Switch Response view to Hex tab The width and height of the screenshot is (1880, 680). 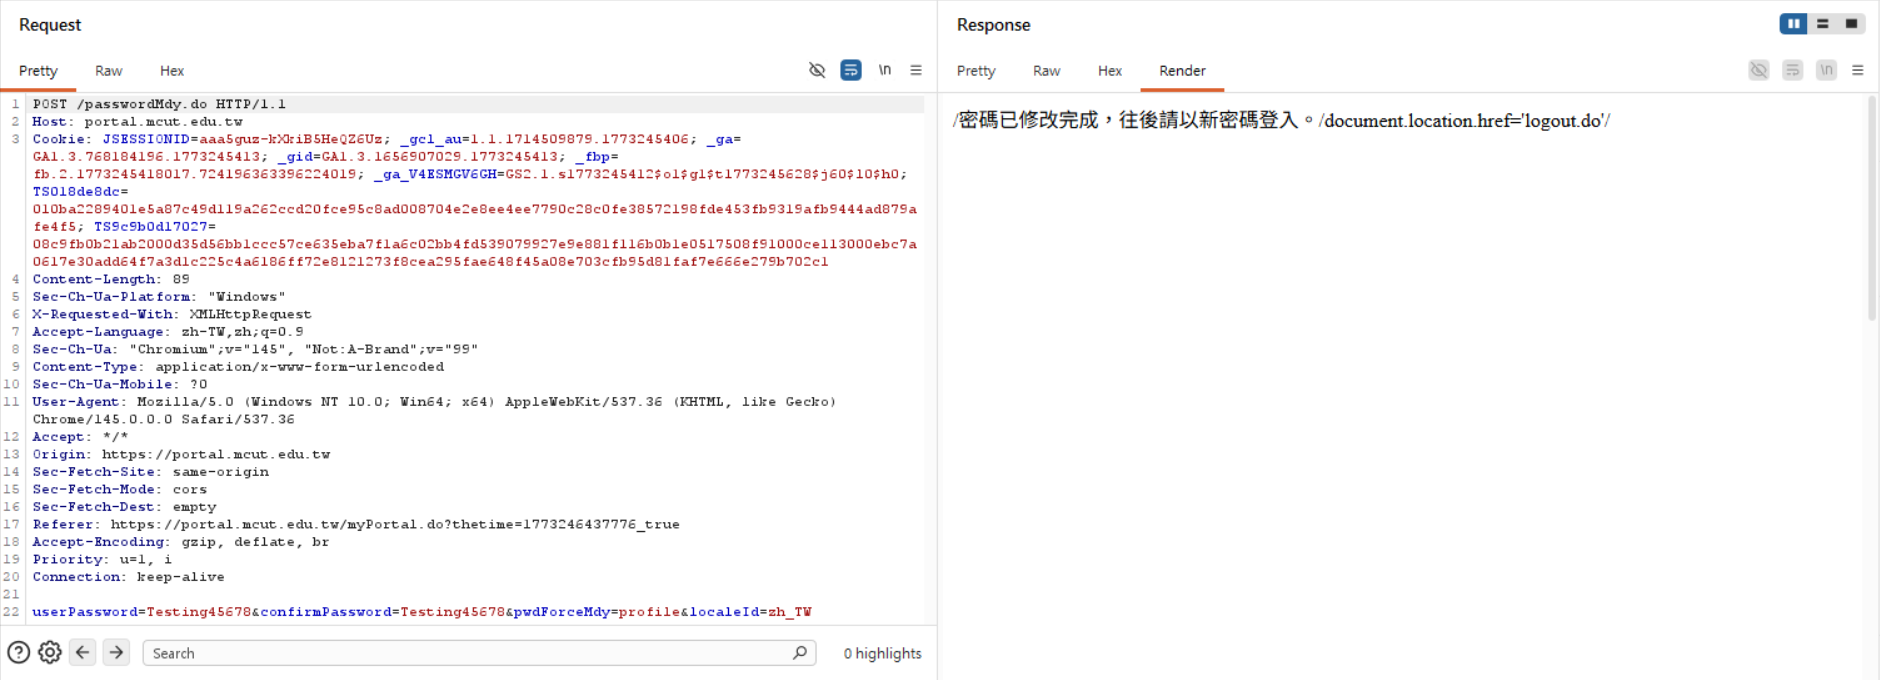tap(1110, 71)
